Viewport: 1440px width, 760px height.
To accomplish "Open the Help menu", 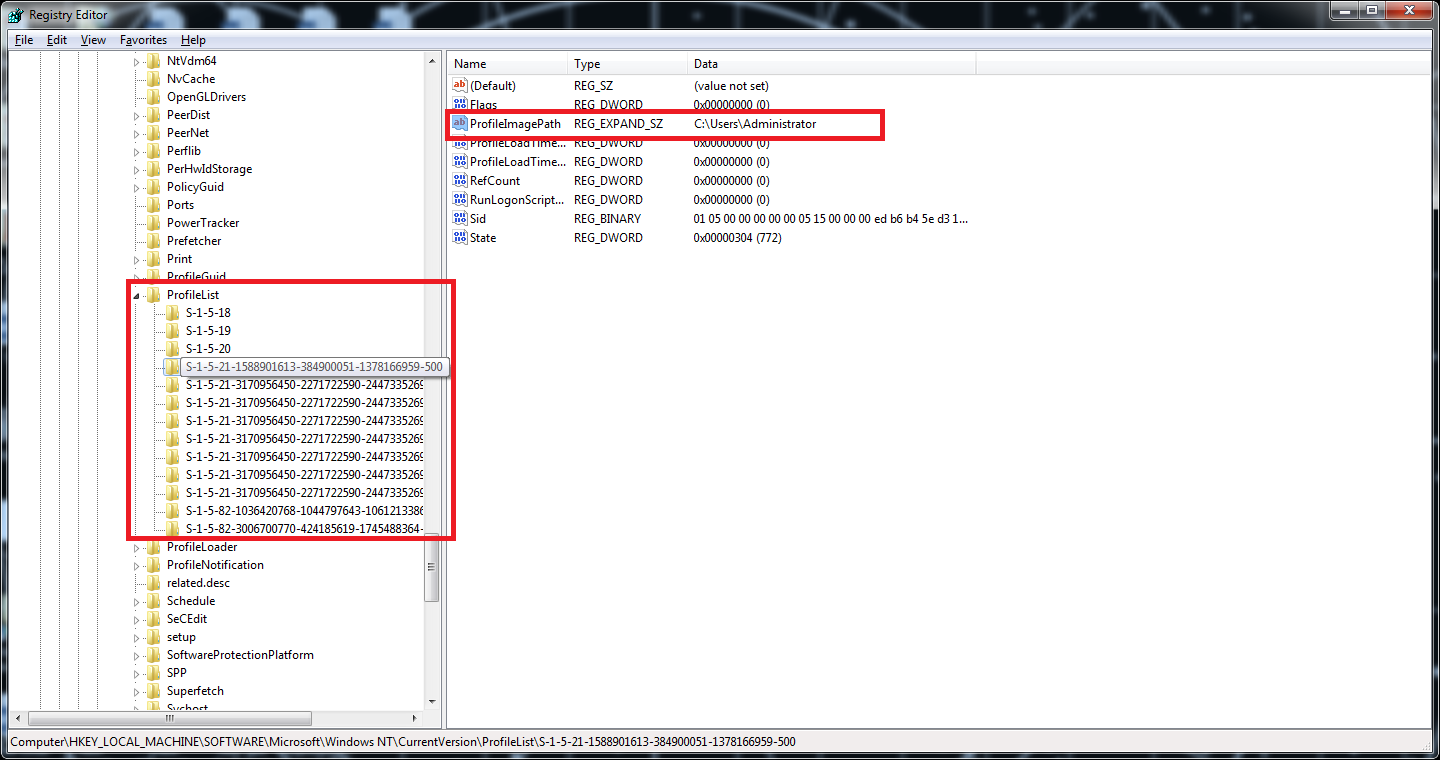I will [193, 40].
